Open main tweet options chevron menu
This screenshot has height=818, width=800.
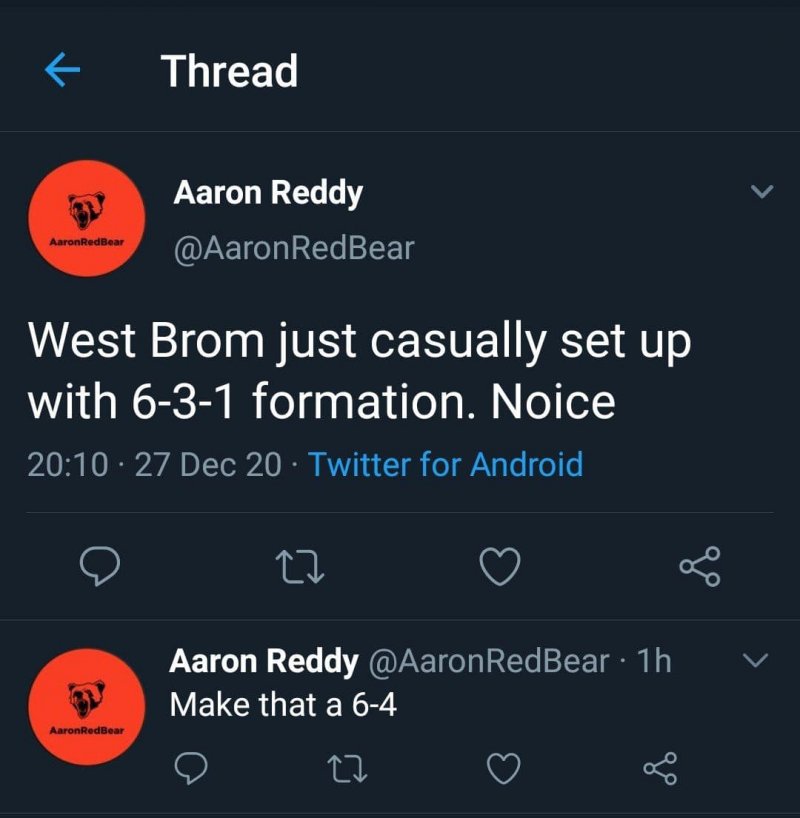(762, 192)
